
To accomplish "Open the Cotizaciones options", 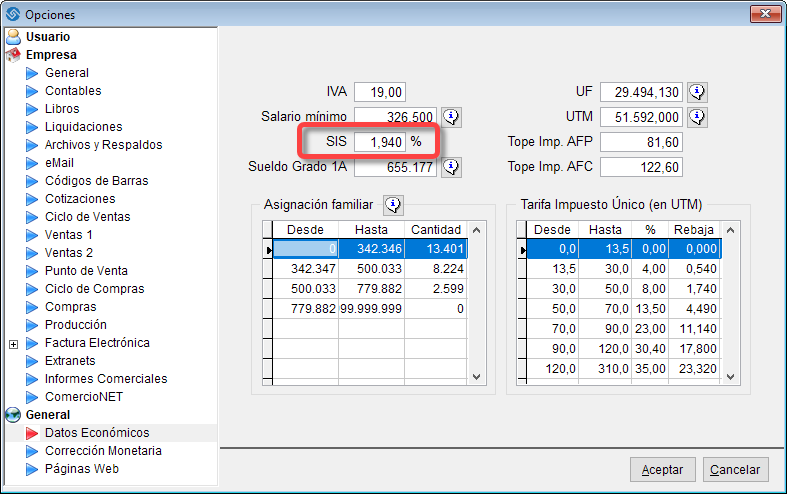I will pyautogui.click(x=80, y=199).
